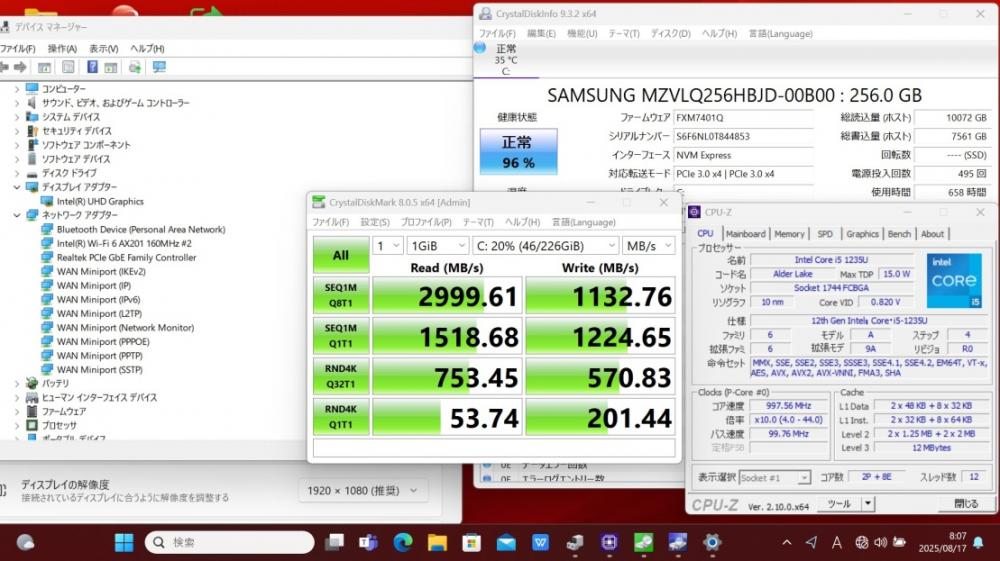Open File Explorer from taskbar
1000x561 pixels.
coord(437,543)
